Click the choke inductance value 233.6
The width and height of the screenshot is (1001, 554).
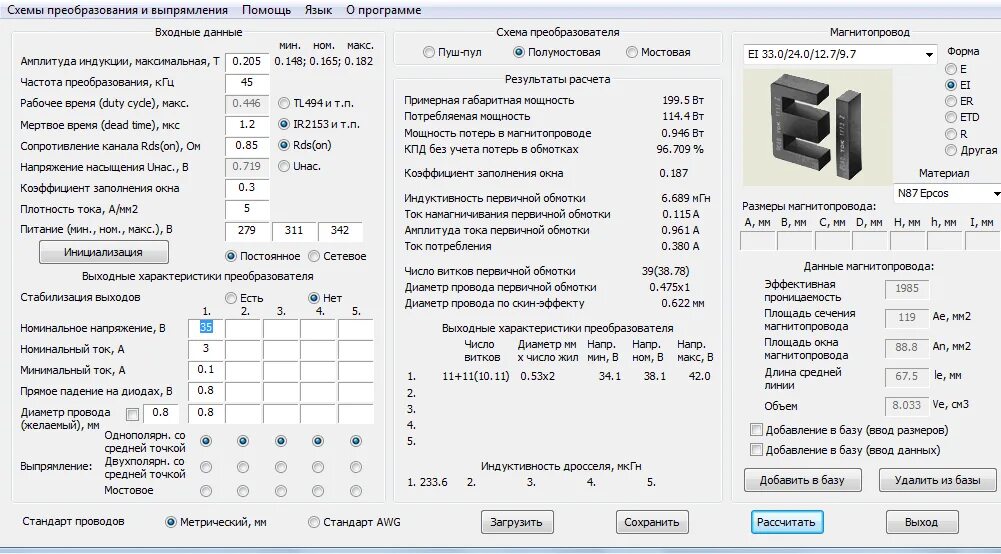coord(433,483)
